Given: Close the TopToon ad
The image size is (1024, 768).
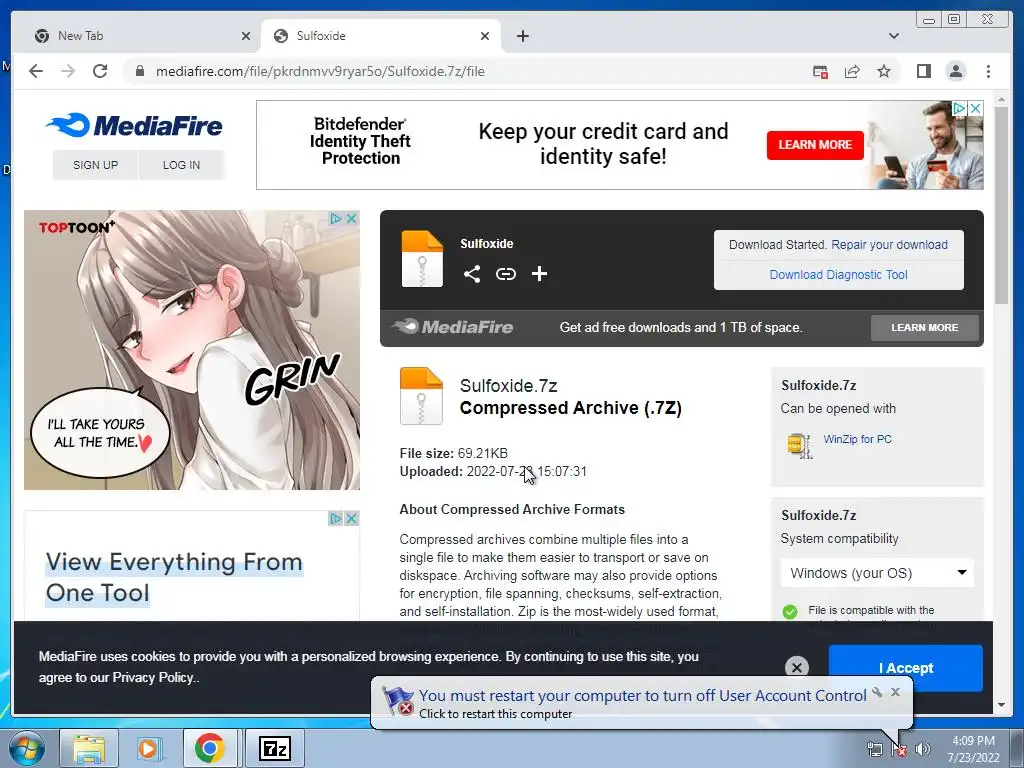Looking at the screenshot, I should click(x=351, y=218).
